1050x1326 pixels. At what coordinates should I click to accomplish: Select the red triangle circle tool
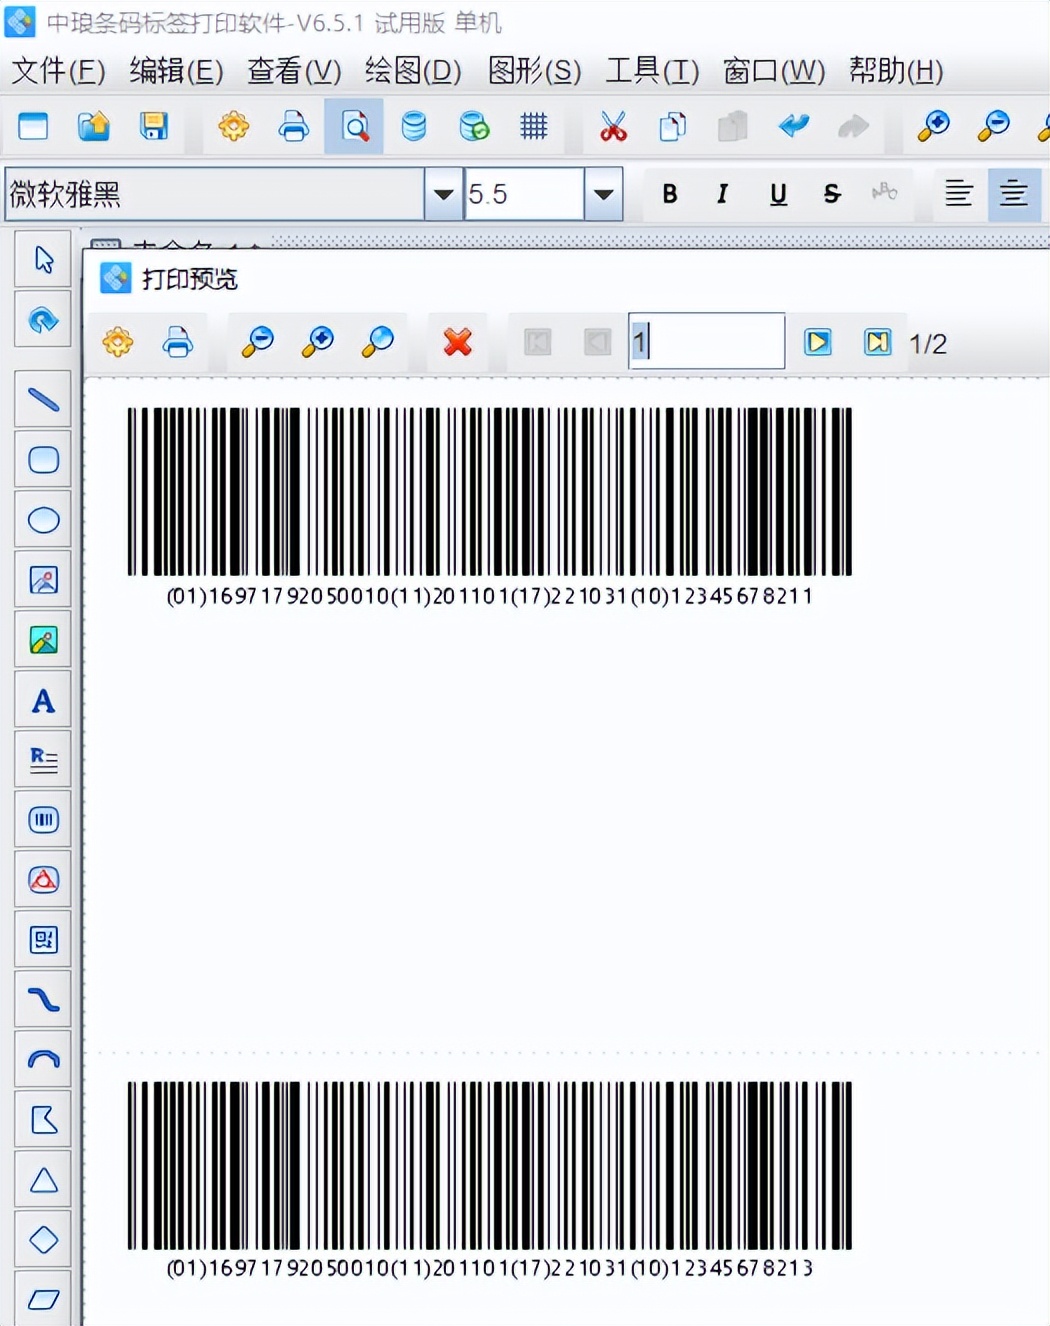[43, 880]
